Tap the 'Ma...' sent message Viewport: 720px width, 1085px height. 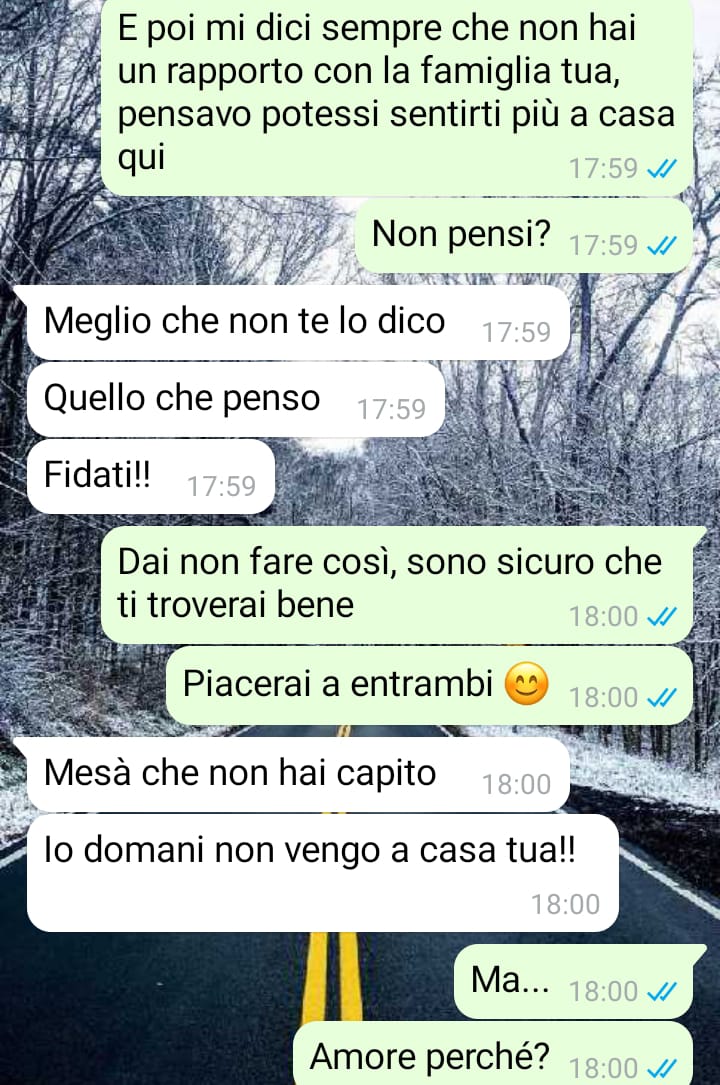(573, 982)
